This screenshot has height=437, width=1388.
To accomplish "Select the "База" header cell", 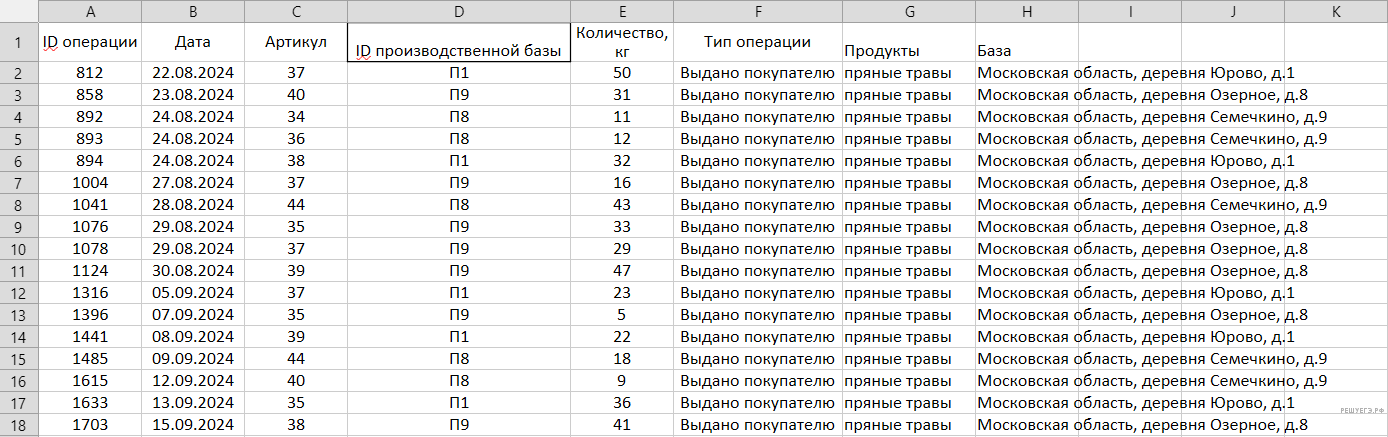I will 1026,50.
